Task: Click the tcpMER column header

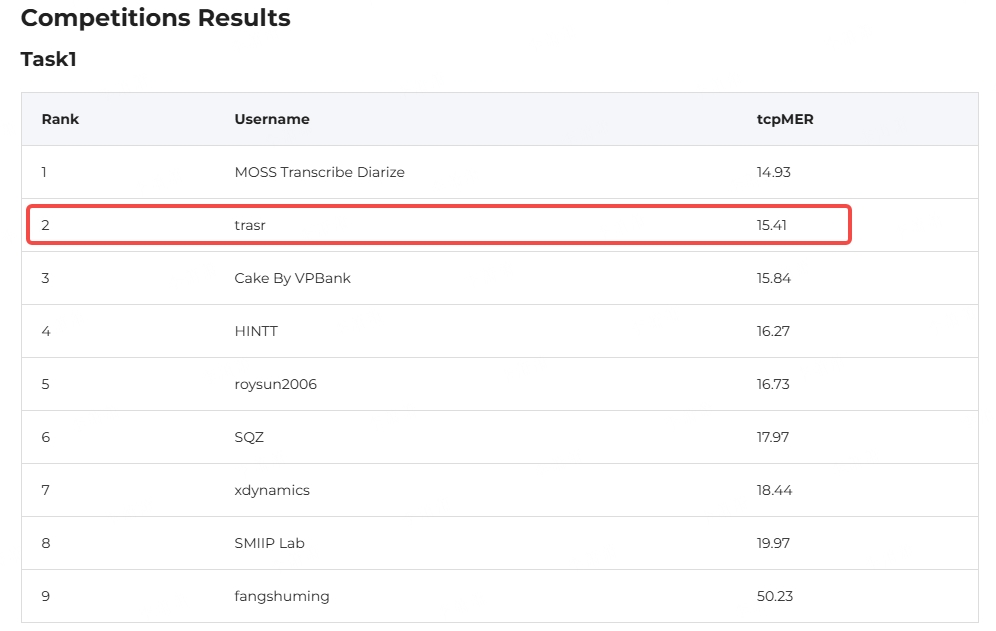Action: pyautogui.click(x=785, y=119)
